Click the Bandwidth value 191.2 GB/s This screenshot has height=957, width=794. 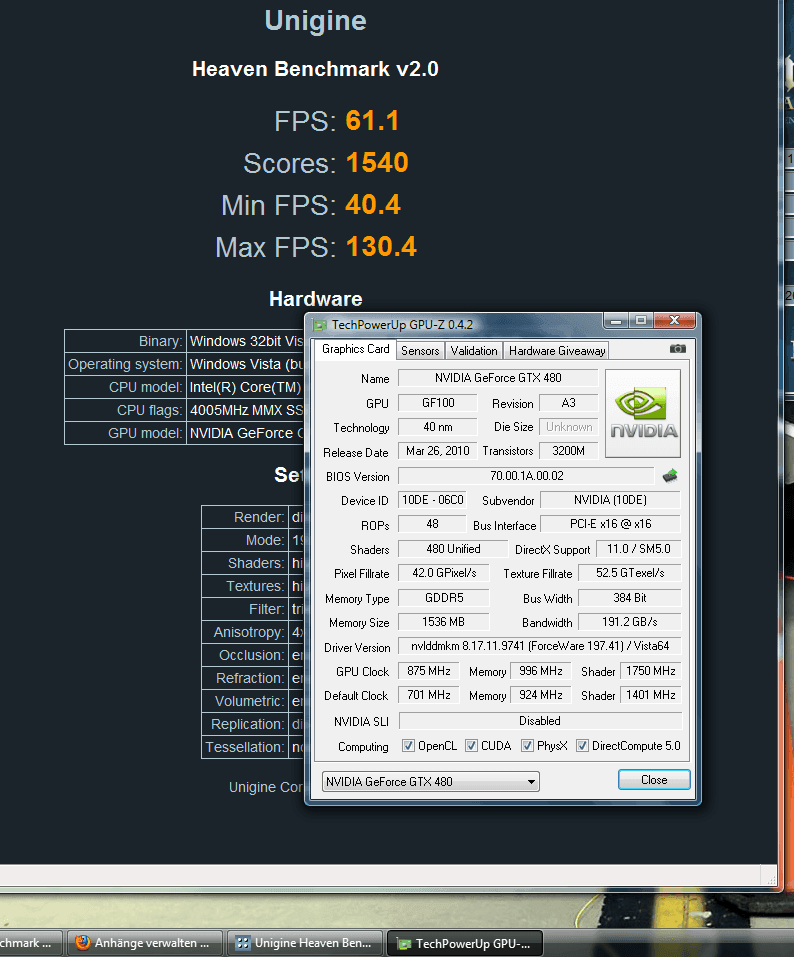630,622
